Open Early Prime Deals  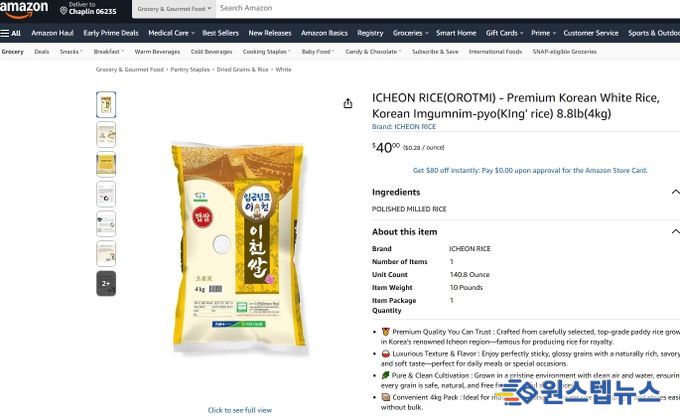pos(111,33)
